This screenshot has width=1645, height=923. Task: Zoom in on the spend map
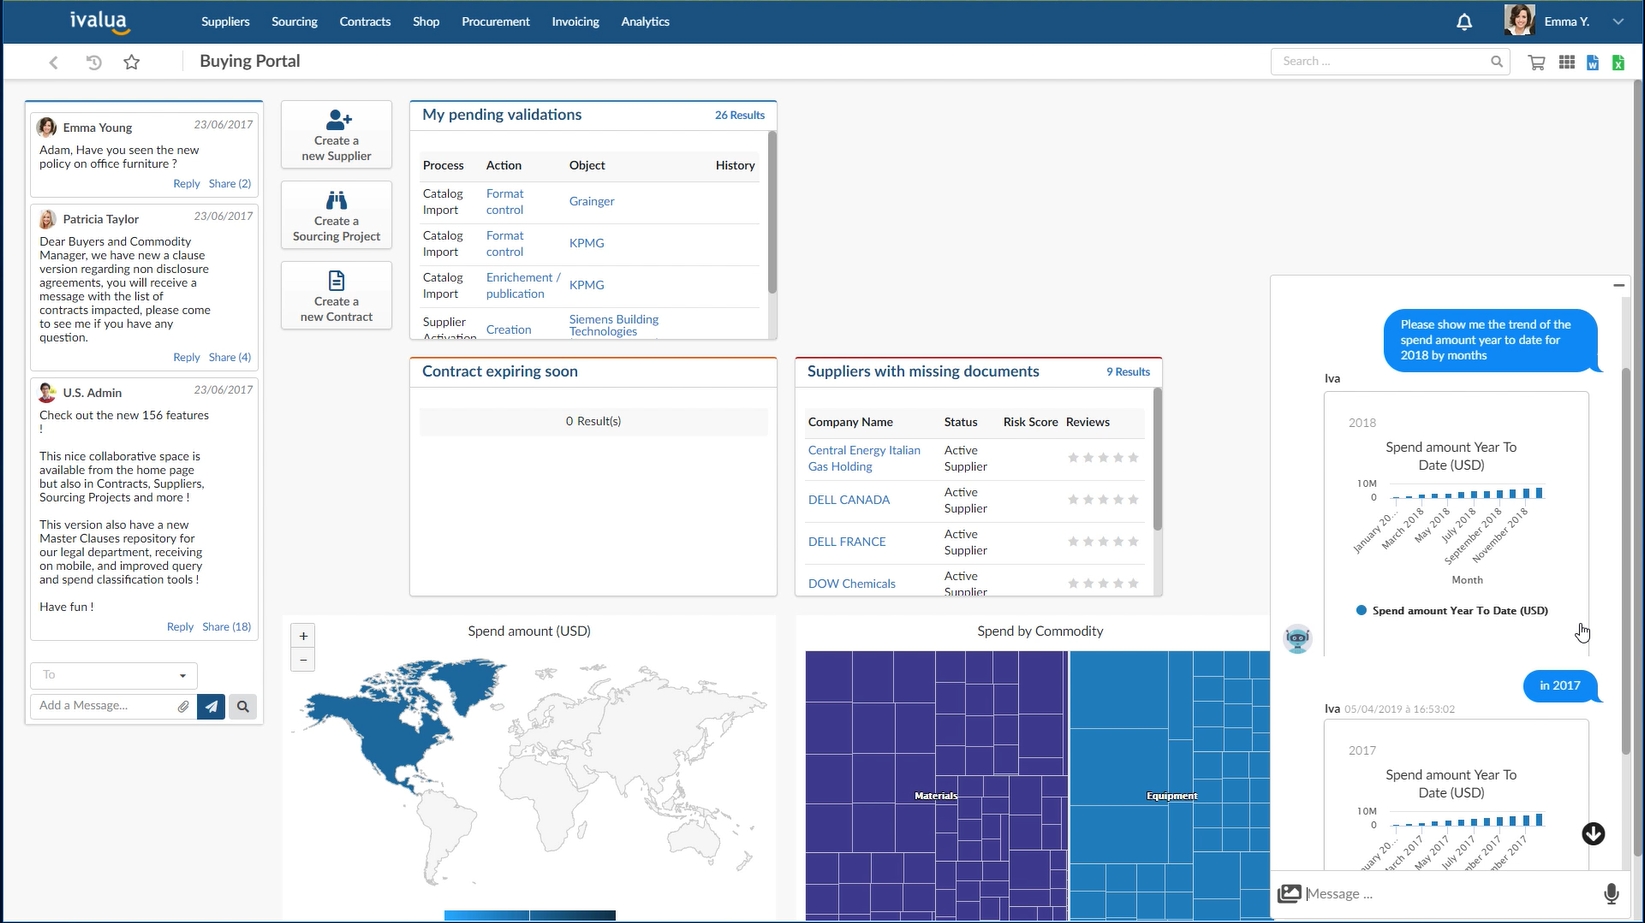[x=303, y=636]
